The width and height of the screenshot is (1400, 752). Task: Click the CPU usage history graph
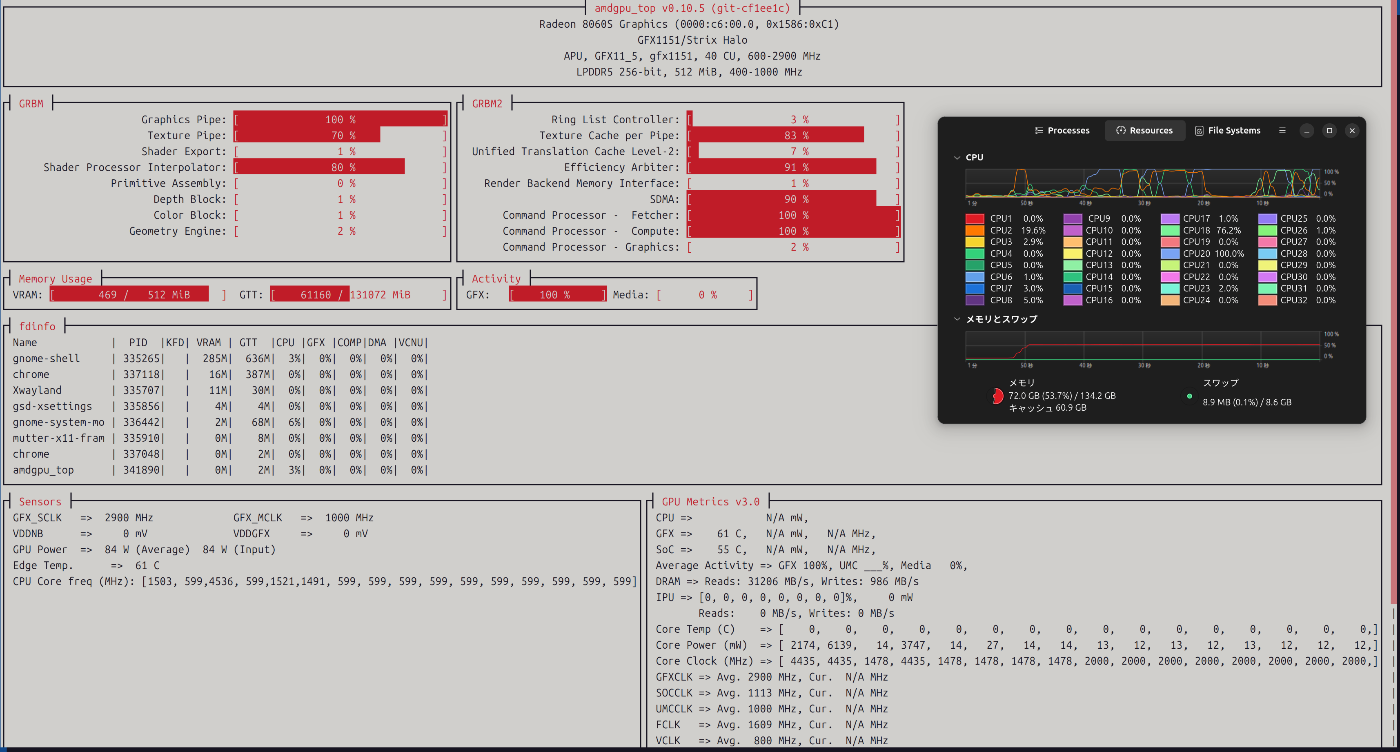click(1143, 183)
